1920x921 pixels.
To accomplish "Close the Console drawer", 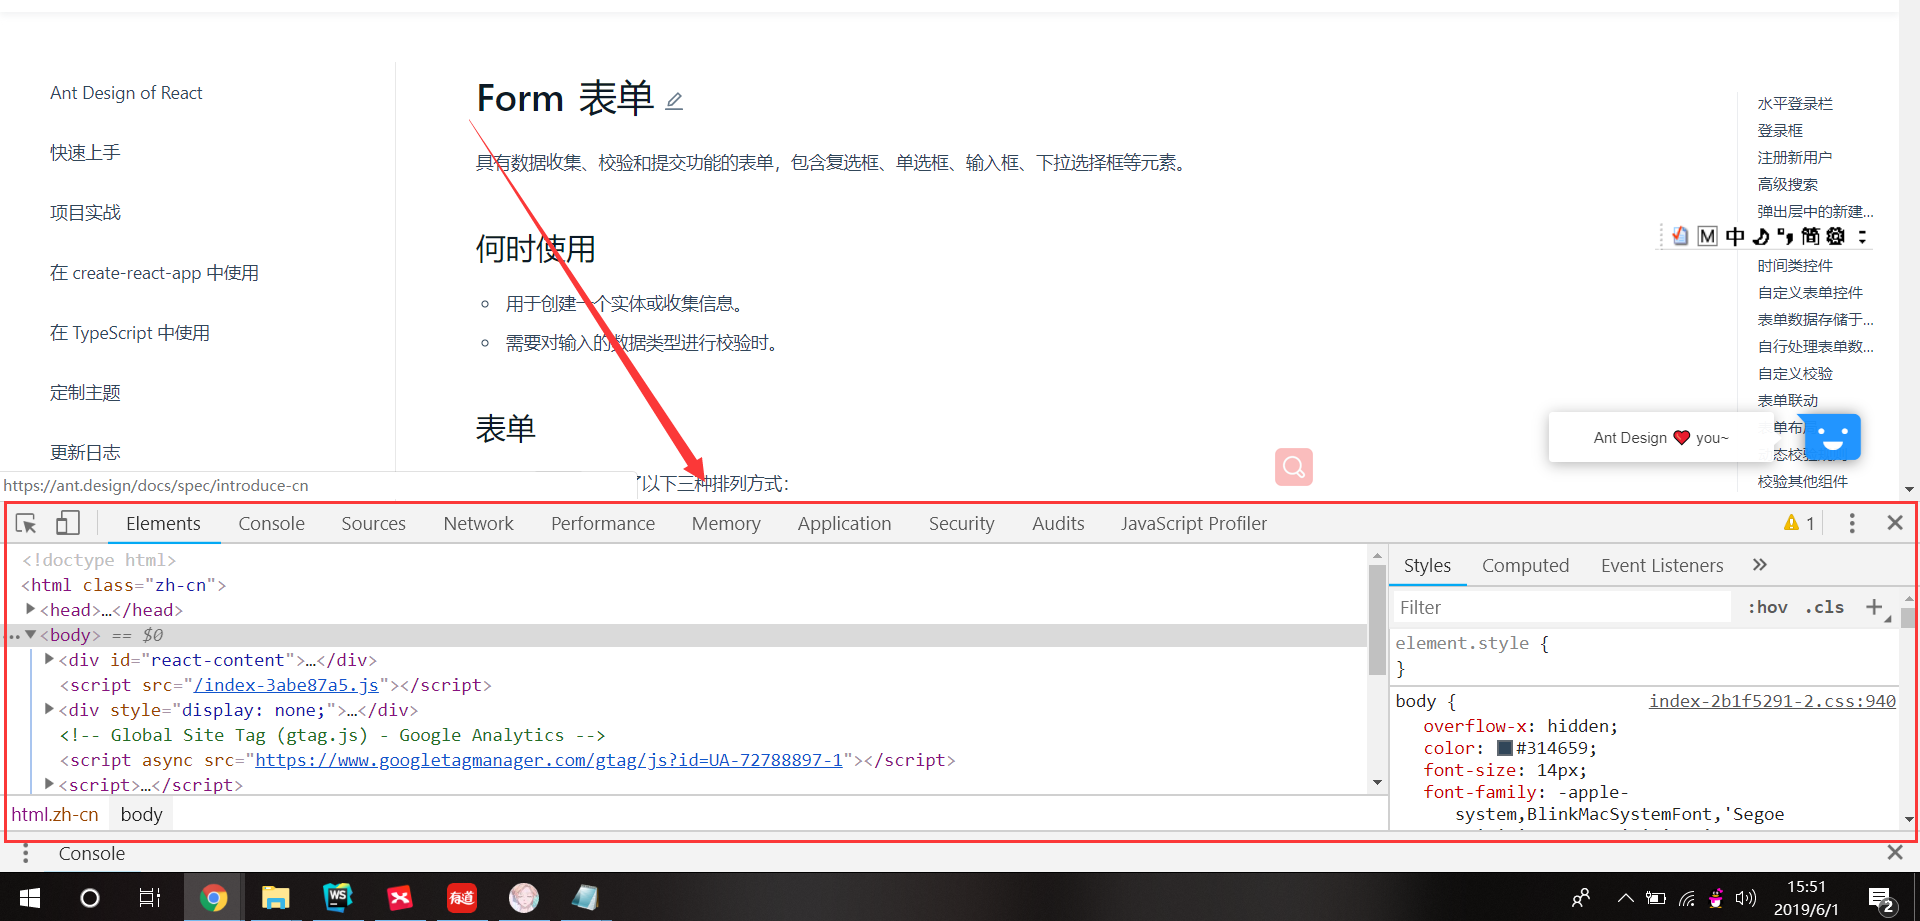I will pos(1895,852).
